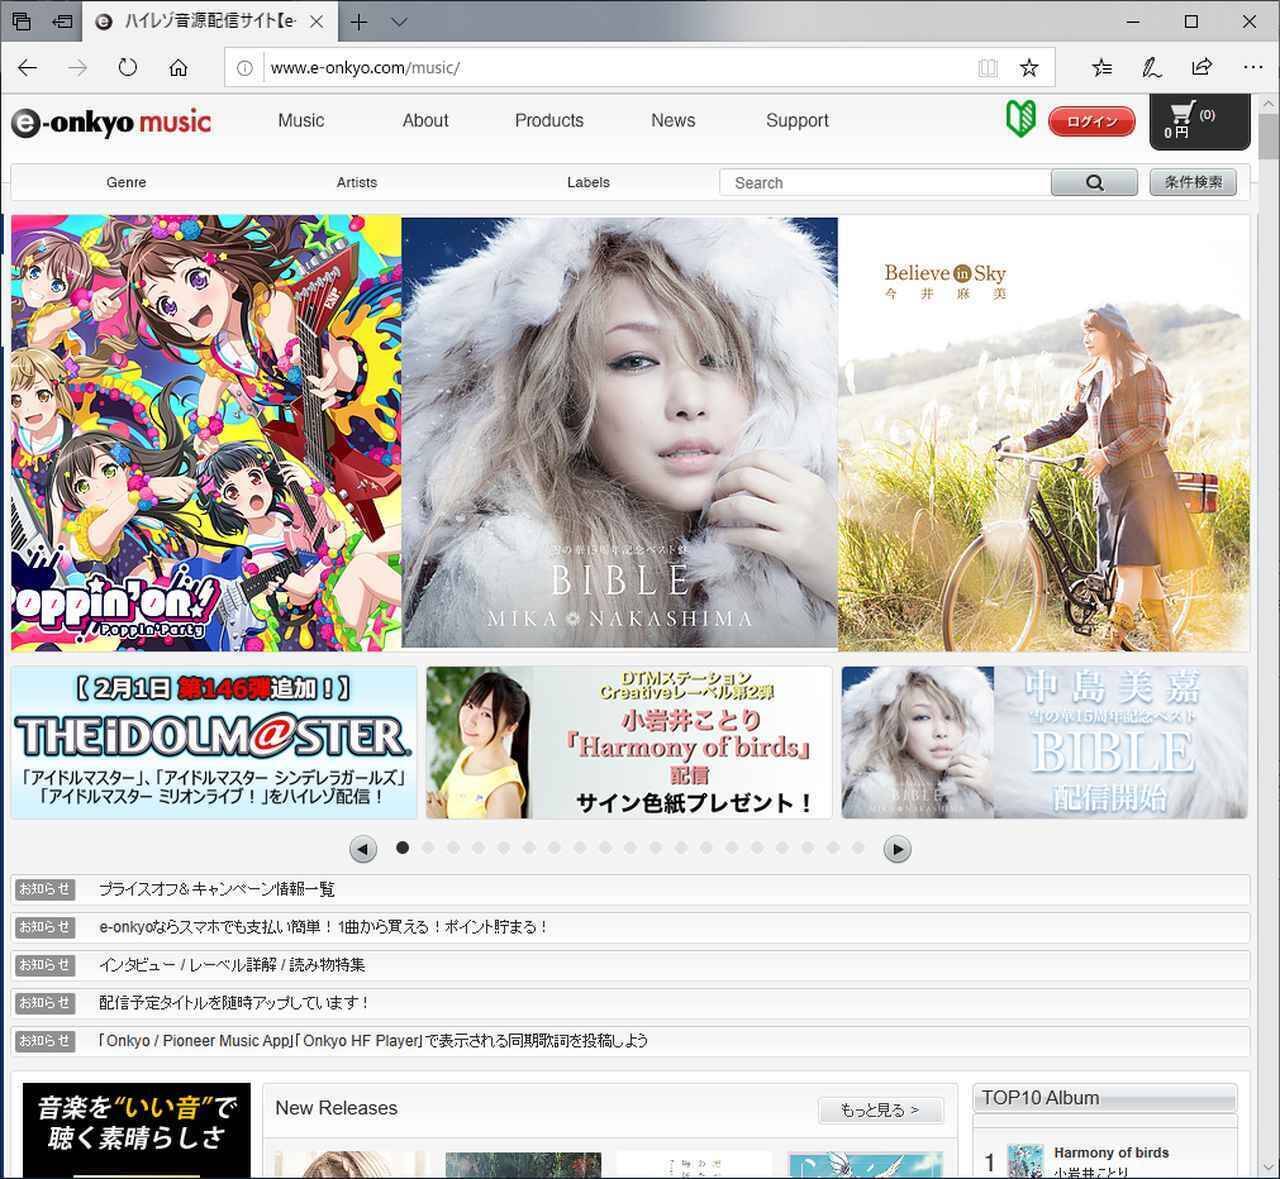1280x1179 pixels.
Task: Click the add notes pen icon
Action: (1151, 68)
